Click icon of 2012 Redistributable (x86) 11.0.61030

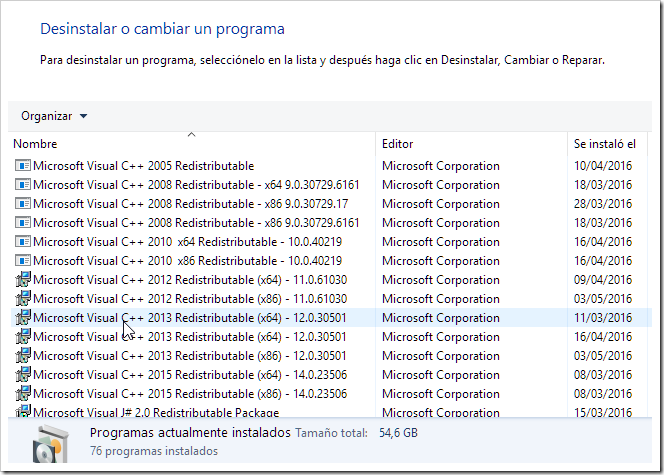23,298
